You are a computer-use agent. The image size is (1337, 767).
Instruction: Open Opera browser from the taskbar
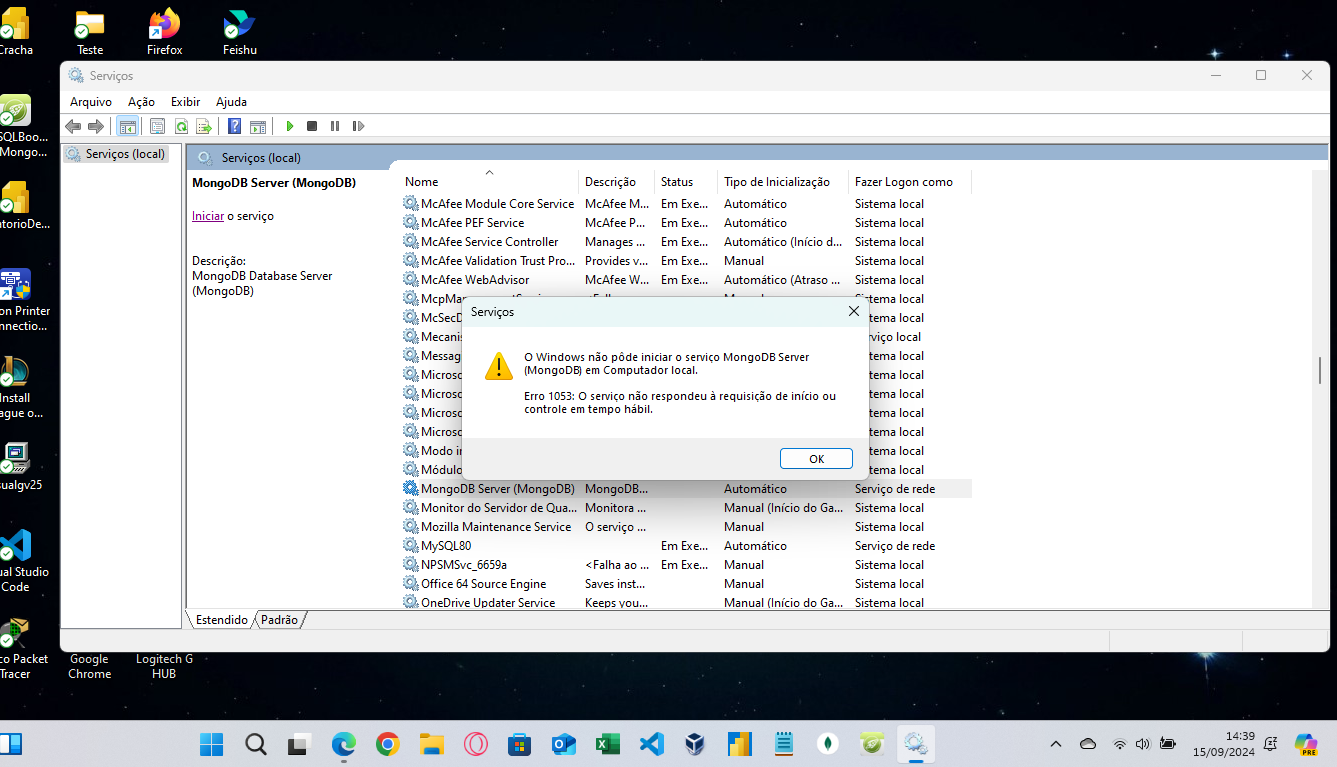[475, 744]
